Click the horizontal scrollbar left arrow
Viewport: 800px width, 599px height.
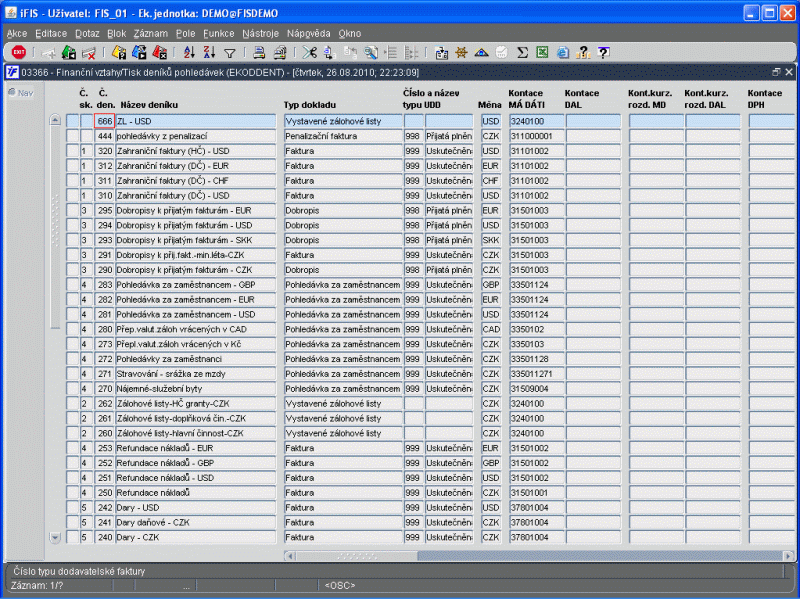tap(290, 556)
